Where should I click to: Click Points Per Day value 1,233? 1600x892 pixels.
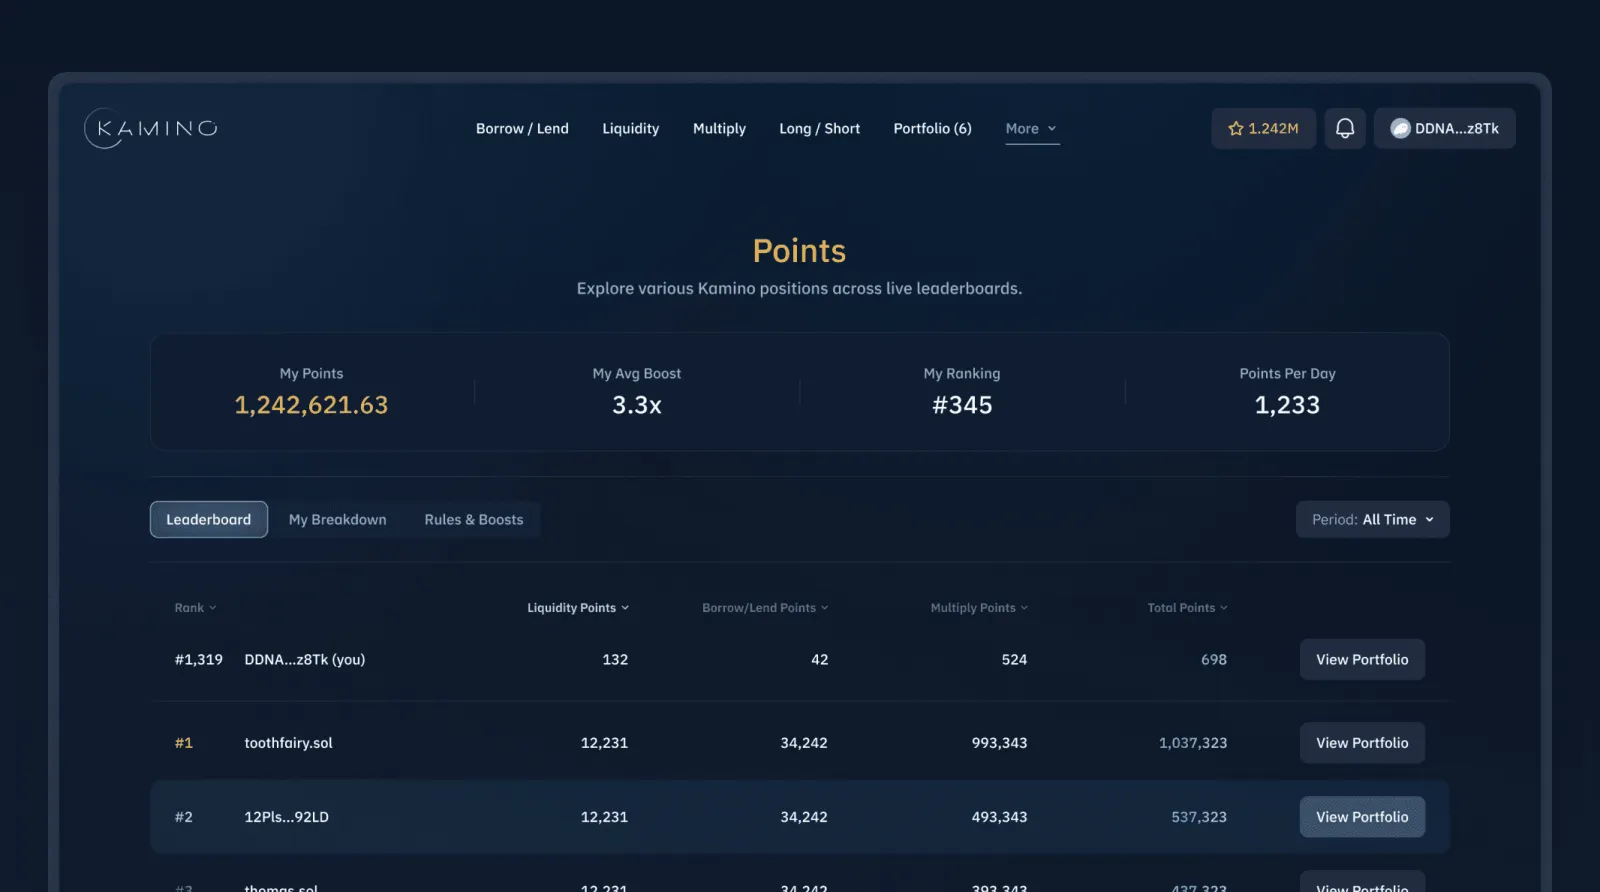tap(1287, 405)
